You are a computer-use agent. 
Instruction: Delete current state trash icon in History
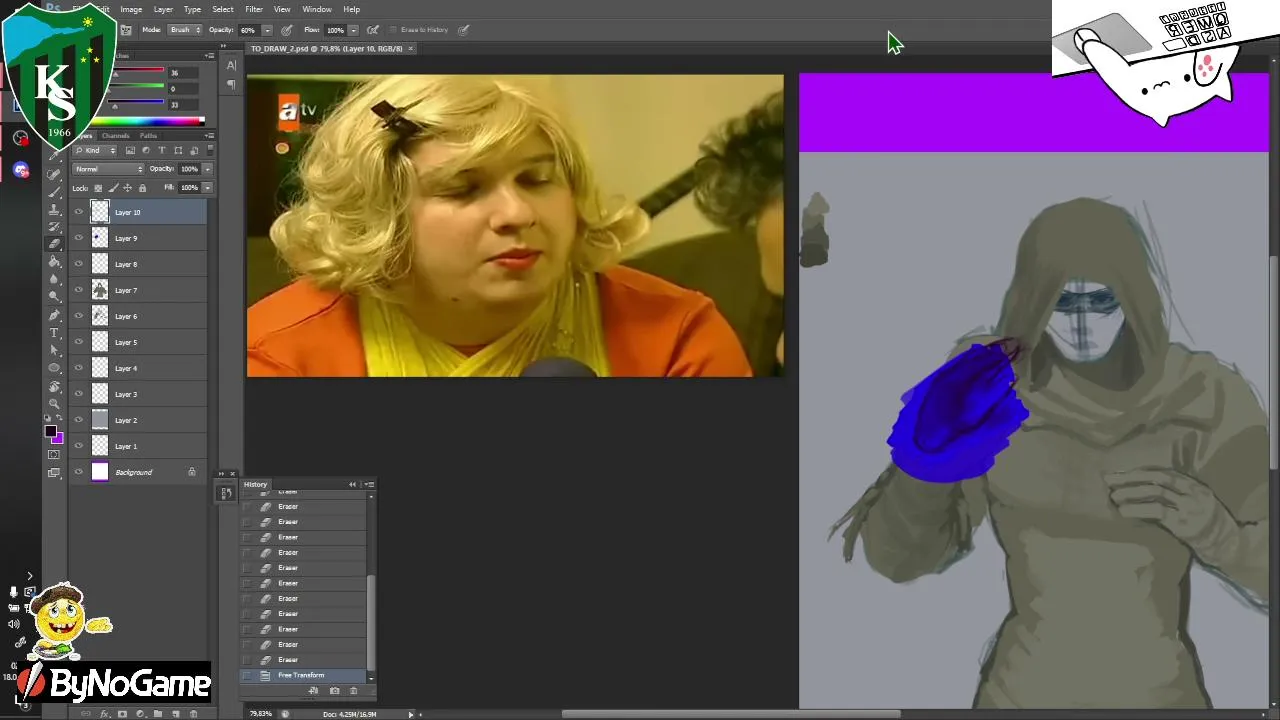click(x=353, y=691)
